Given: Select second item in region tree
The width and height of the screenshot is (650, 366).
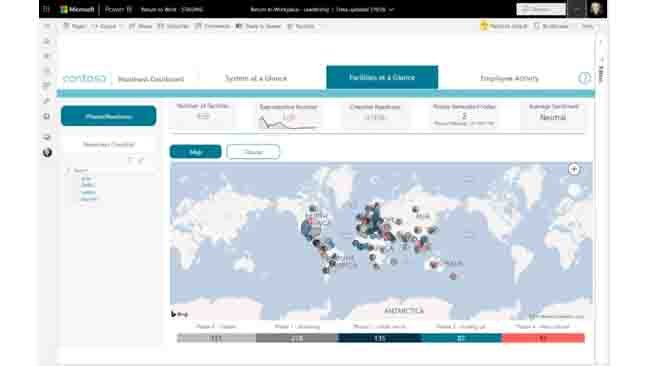Looking at the screenshot, I should (88, 185).
